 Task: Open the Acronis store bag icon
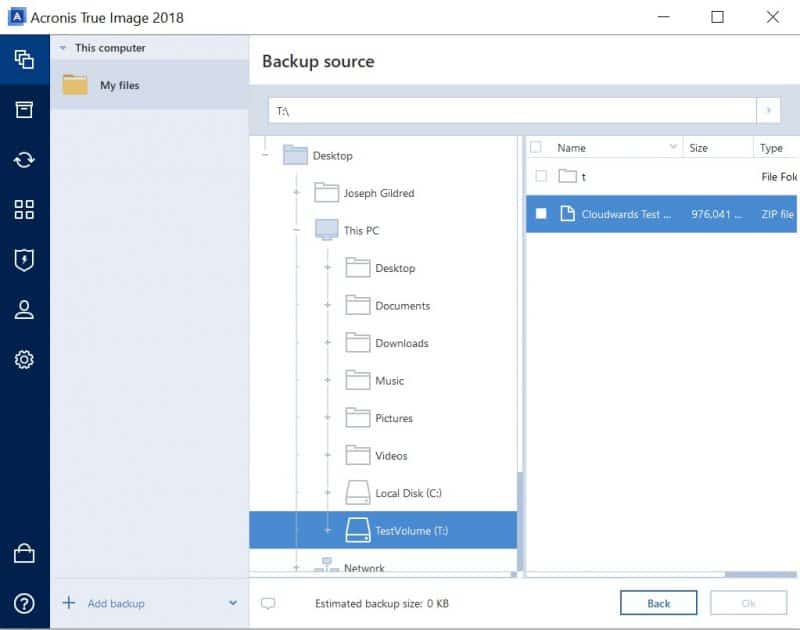pos(24,553)
